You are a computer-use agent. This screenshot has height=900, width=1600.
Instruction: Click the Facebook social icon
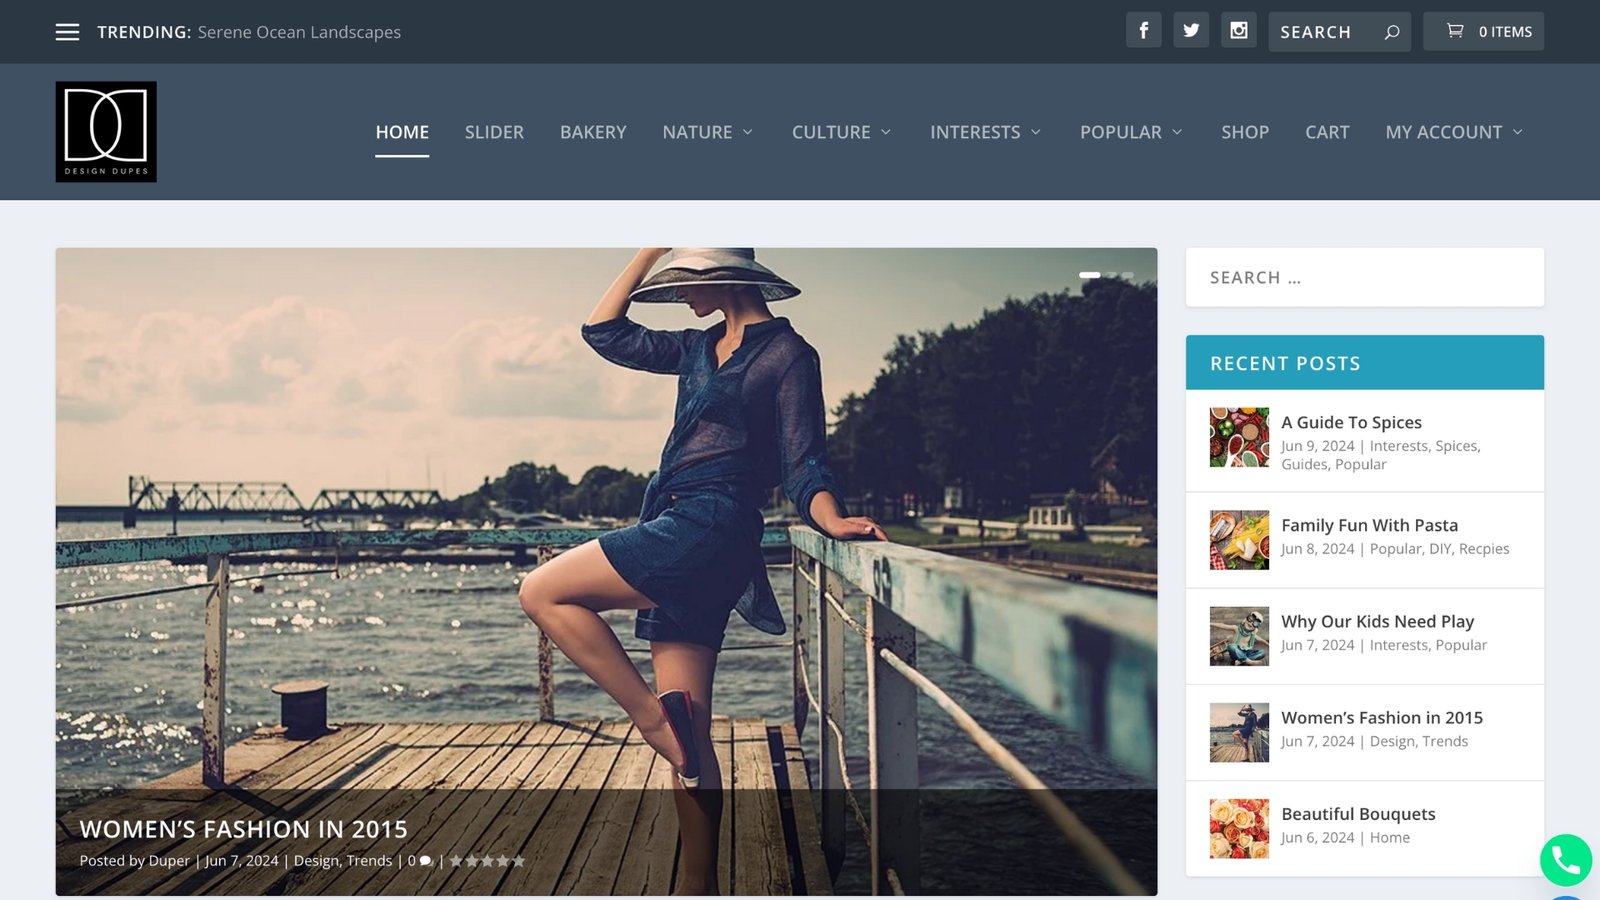(1143, 30)
